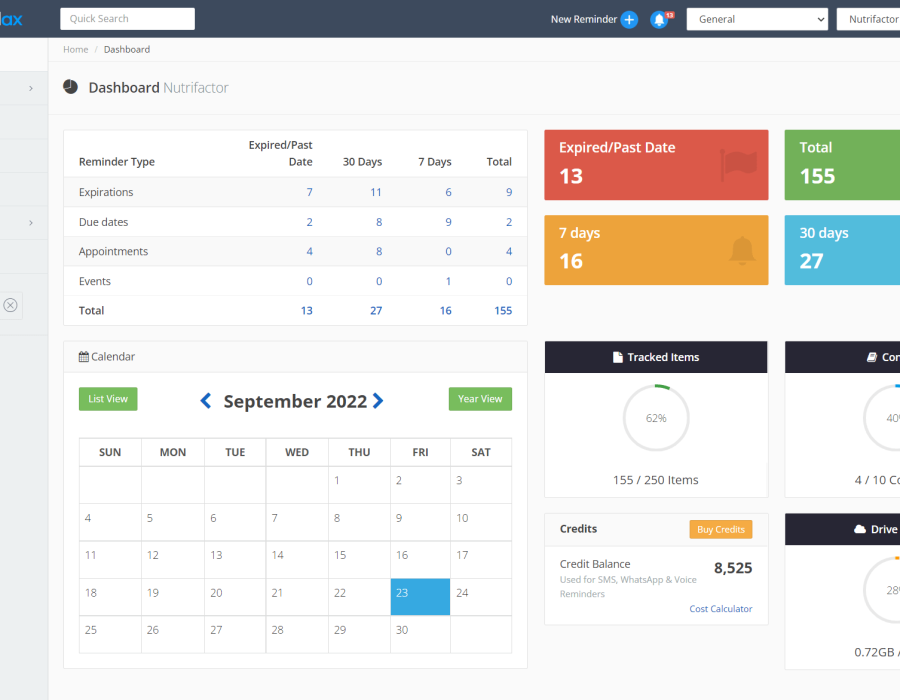
Task: Advance to next month with right chevron
Action: (x=378, y=401)
